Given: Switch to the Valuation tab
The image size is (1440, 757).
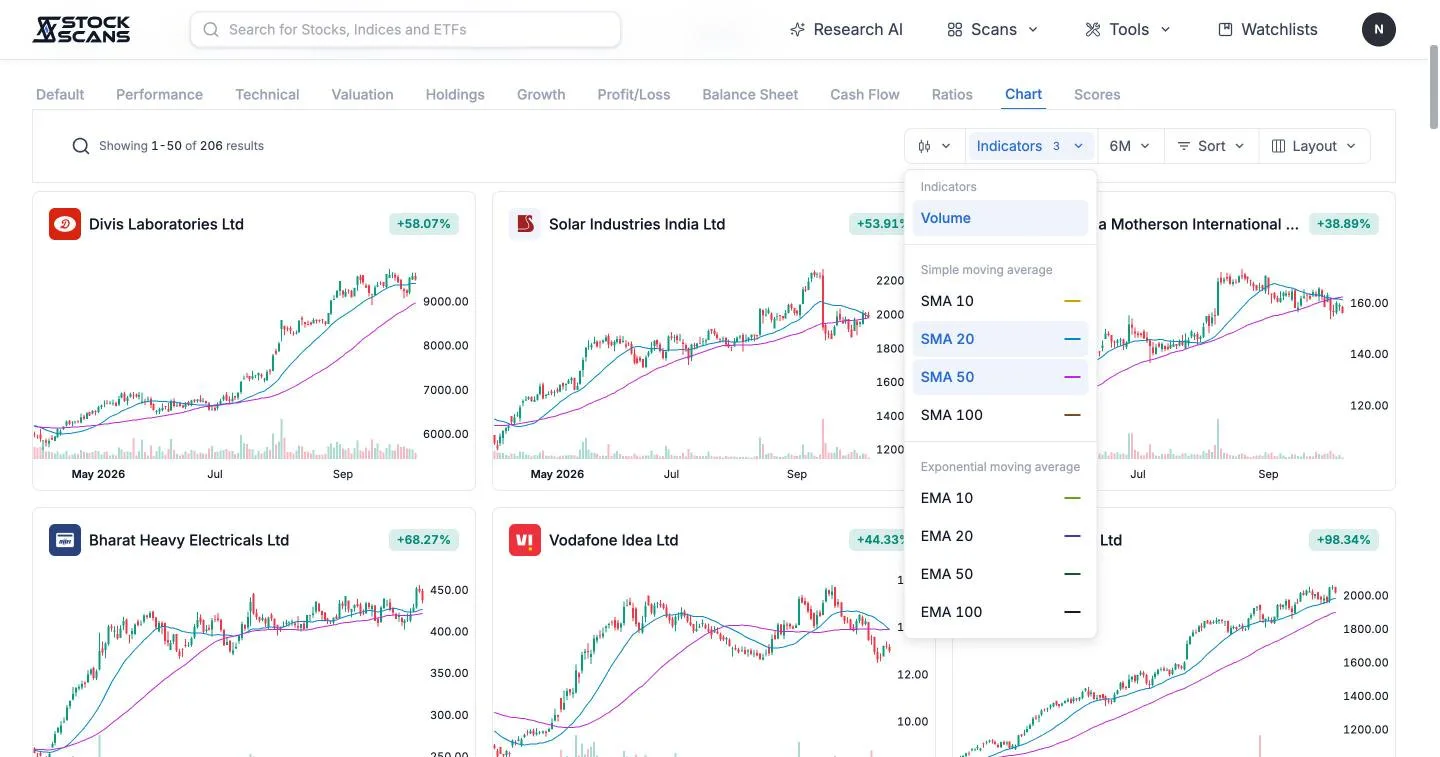Looking at the screenshot, I should tap(362, 94).
